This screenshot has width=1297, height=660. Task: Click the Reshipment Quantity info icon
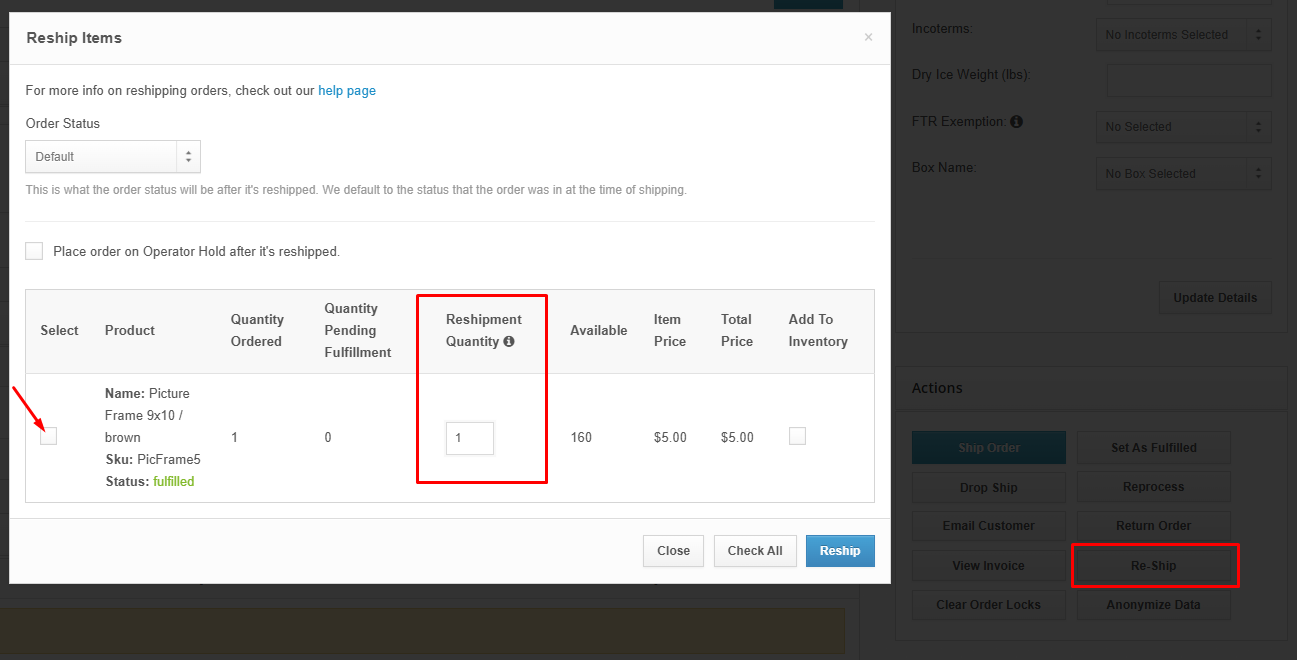click(x=509, y=342)
